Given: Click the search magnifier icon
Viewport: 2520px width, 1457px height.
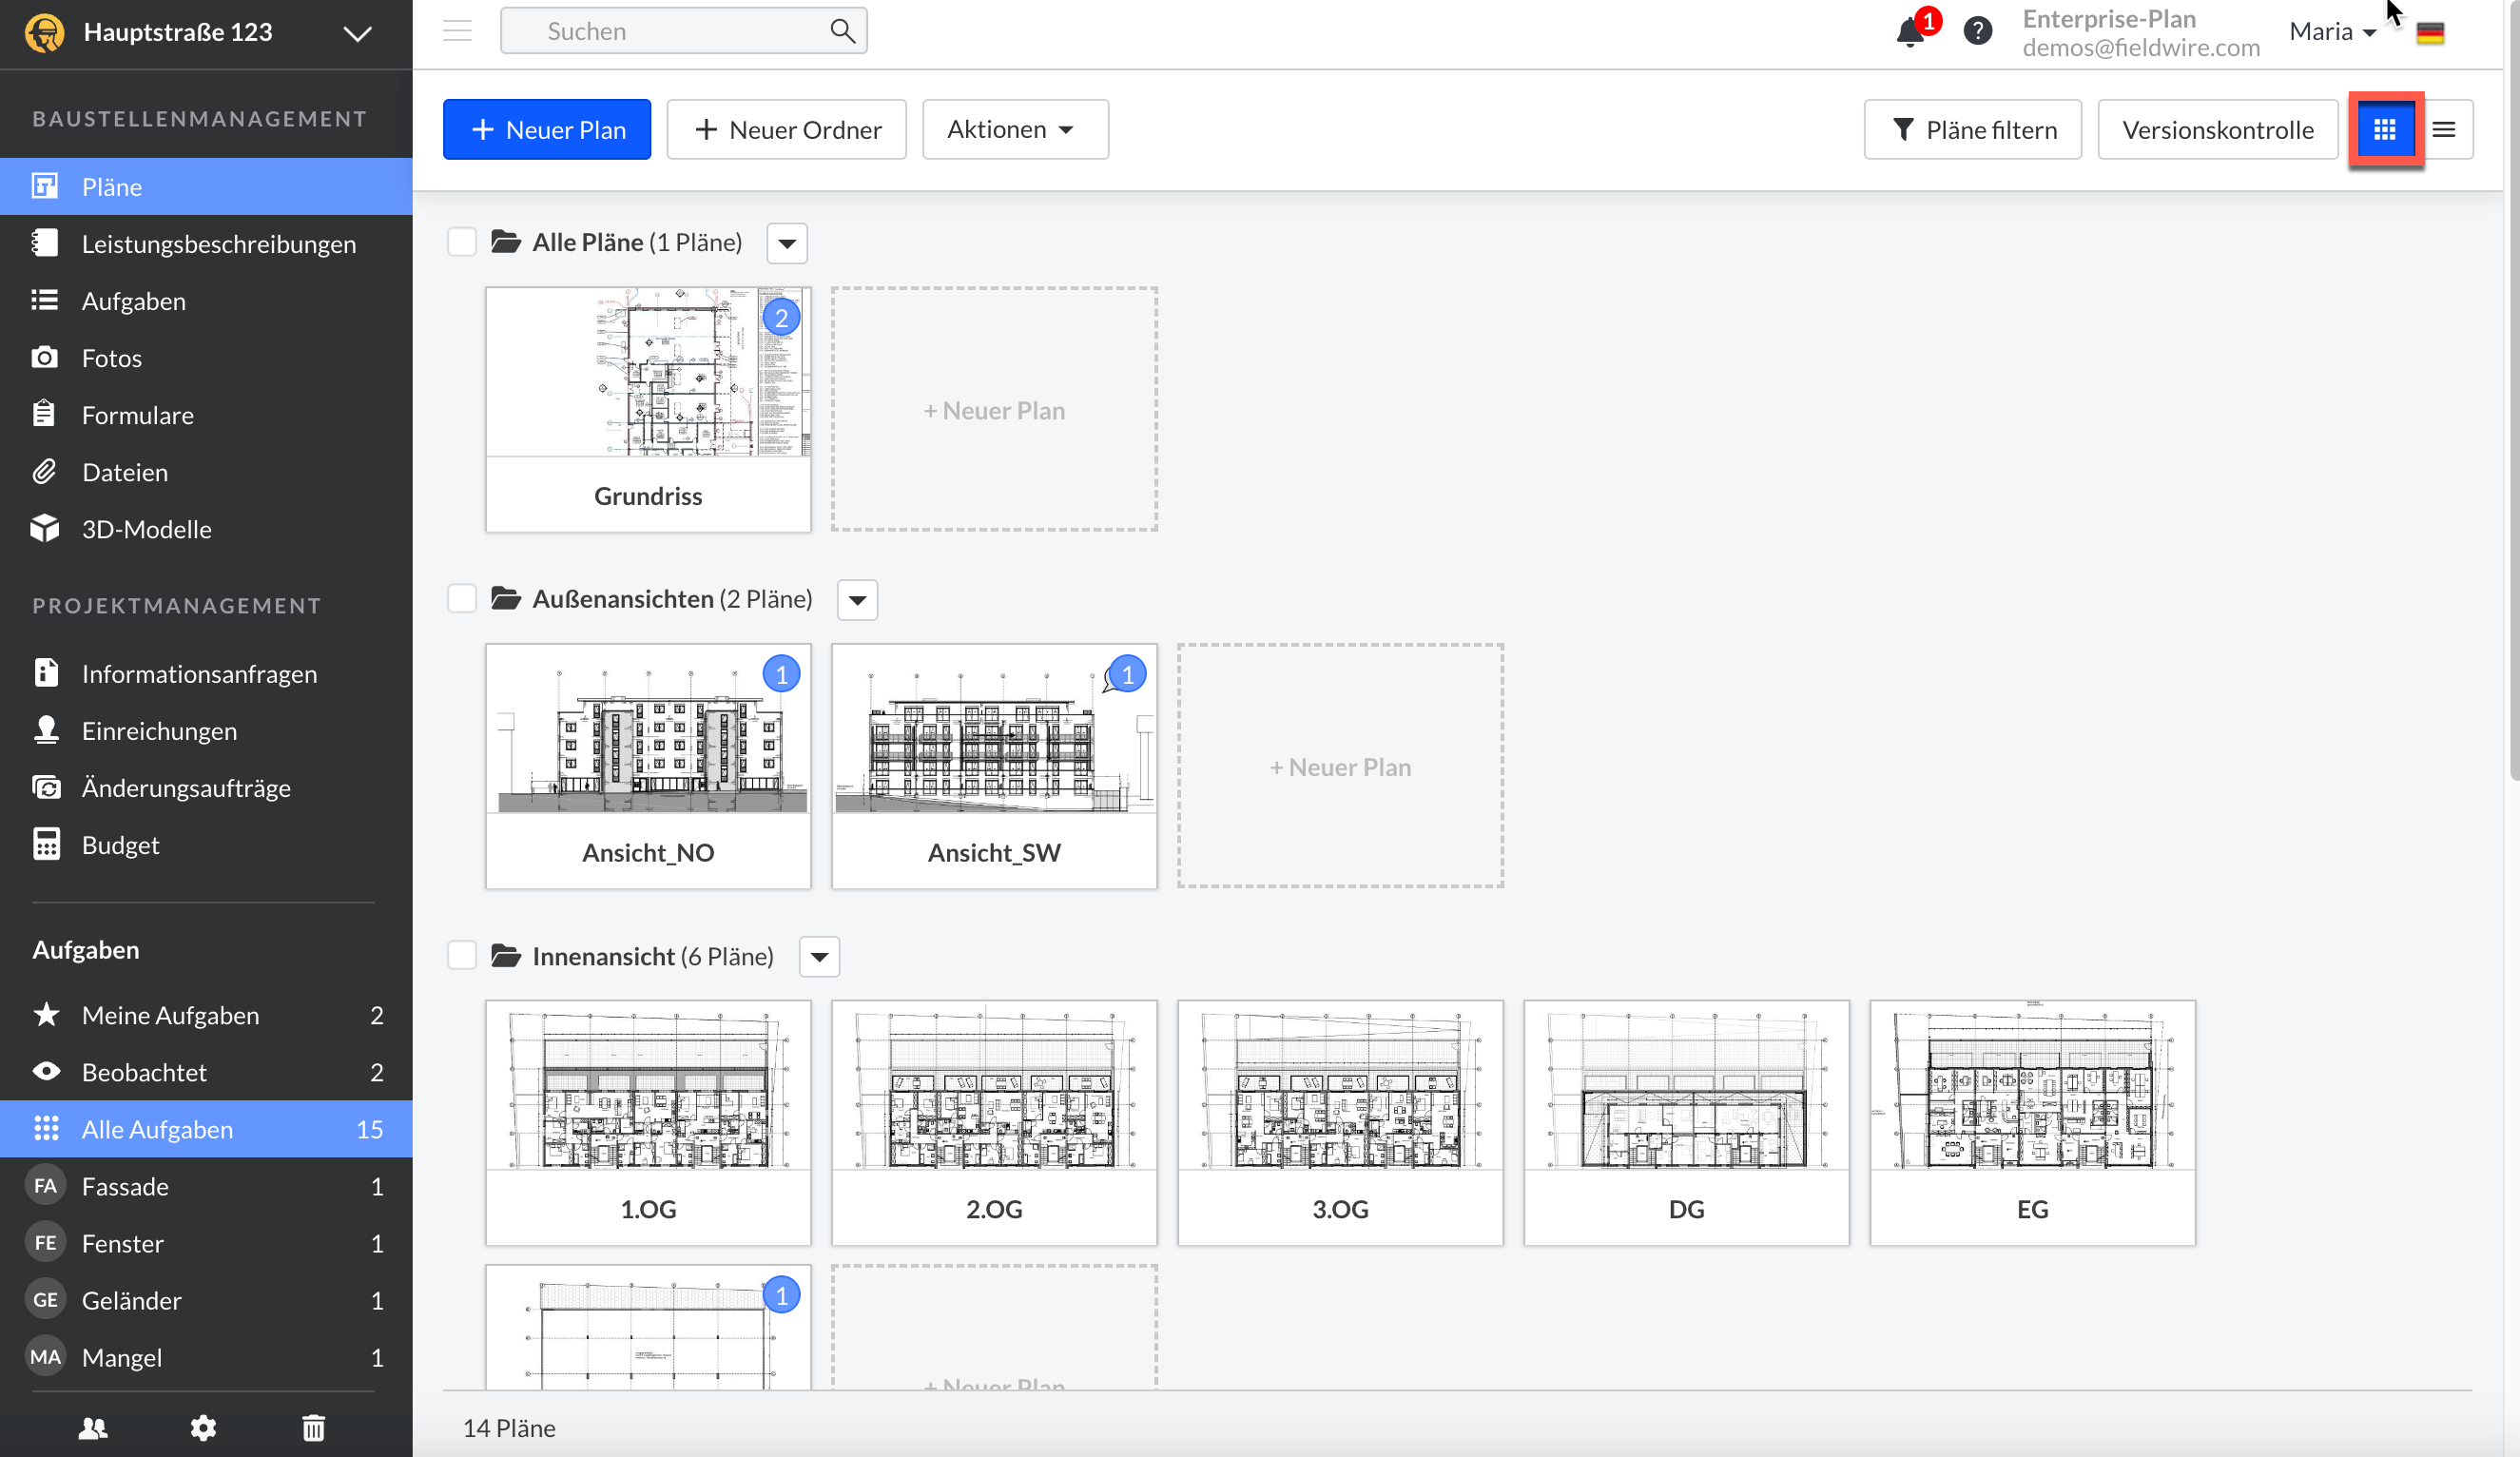Looking at the screenshot, I should (x=842, y=31).
